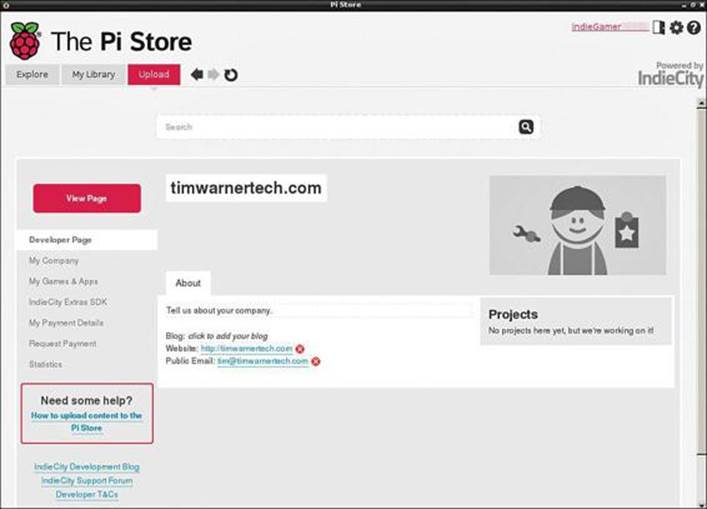Click the 'Powered by' text

(679, 65)
